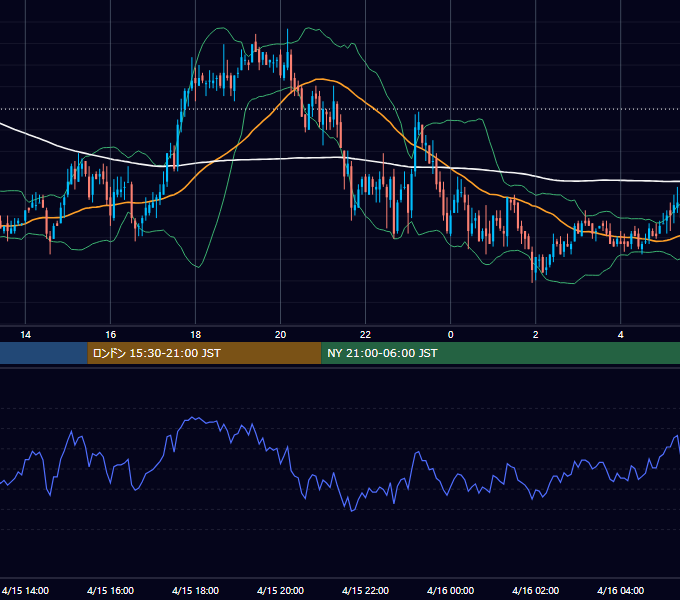The height and width of the screenshot is (600, 680).
Task: Click the 4/16 02:00 label on oscillator axis
Action: (535, 590)
